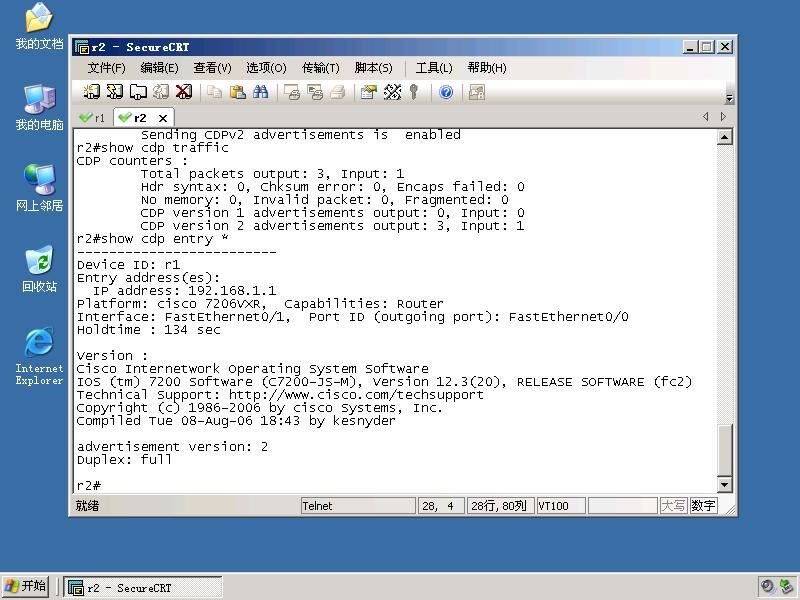This screenshot has height=600, width=800.
Task: Open the 查看(V) menu
Action: pos(212,68)
